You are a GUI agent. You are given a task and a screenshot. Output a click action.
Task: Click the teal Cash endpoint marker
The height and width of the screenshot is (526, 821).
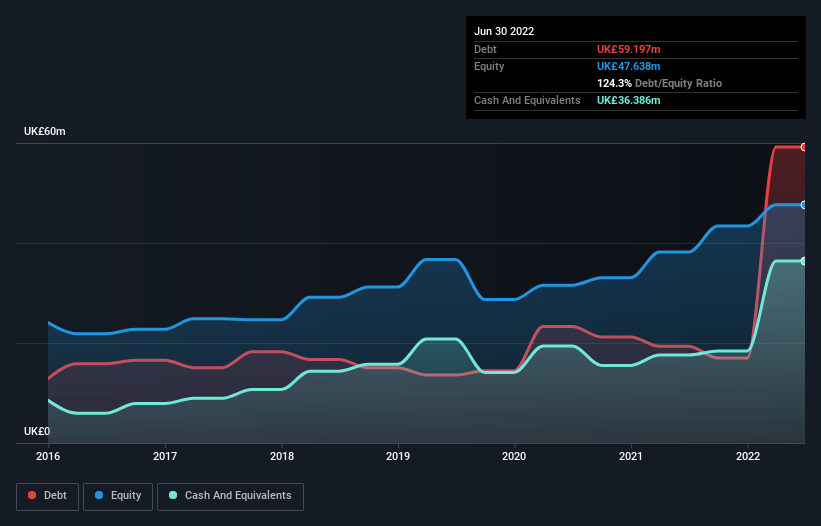tap(804, 261)
